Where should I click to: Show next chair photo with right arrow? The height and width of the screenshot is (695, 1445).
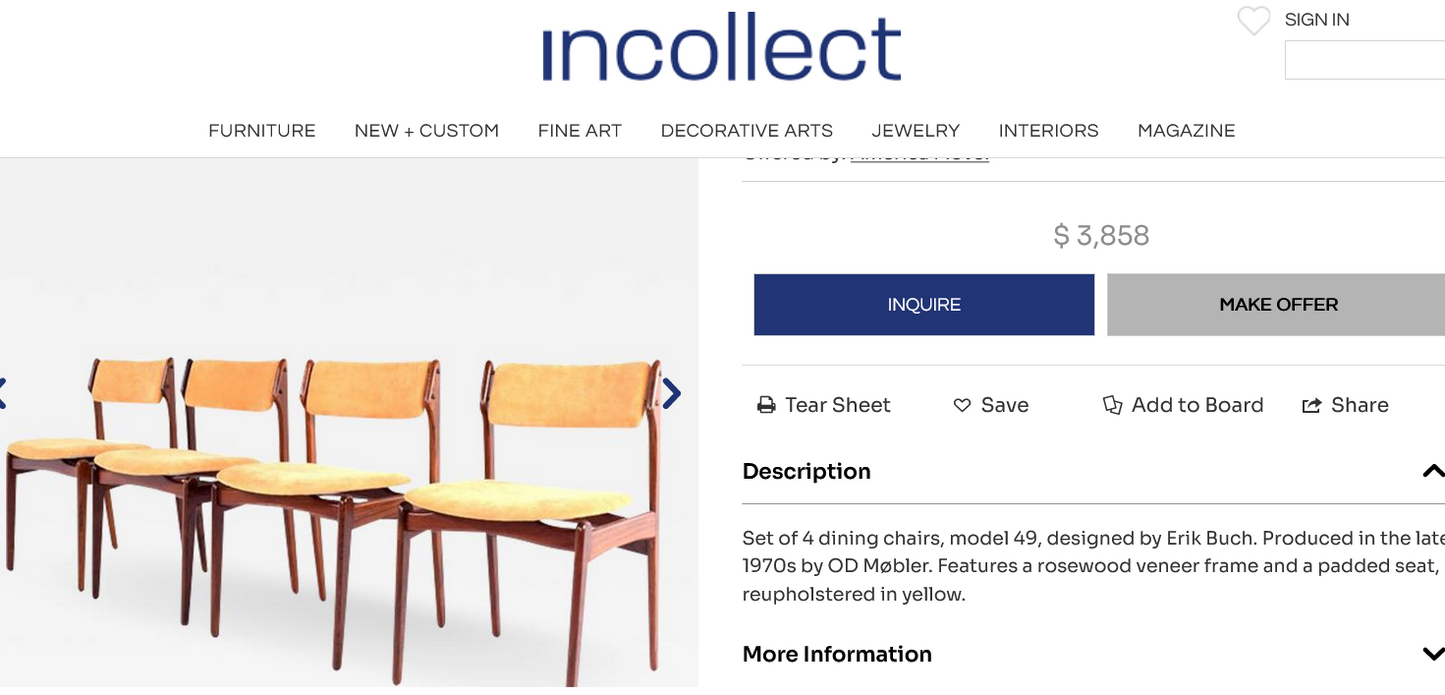[672, 394]
